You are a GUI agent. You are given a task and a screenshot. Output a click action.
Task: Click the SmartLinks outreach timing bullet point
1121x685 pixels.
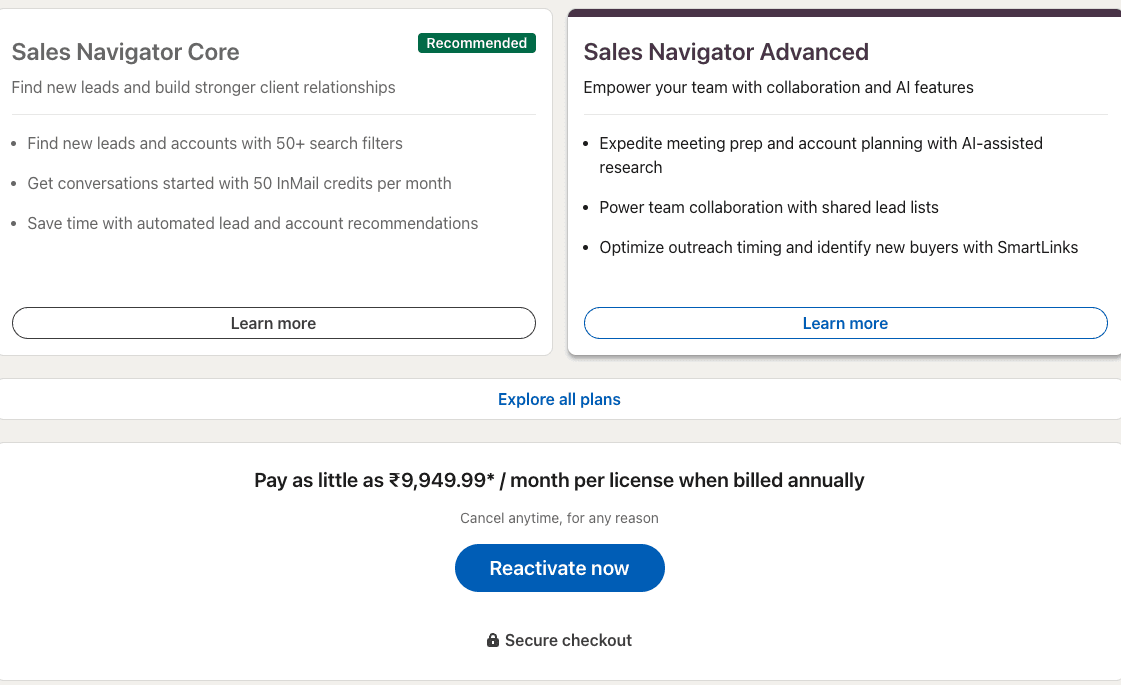click(838, 247)
